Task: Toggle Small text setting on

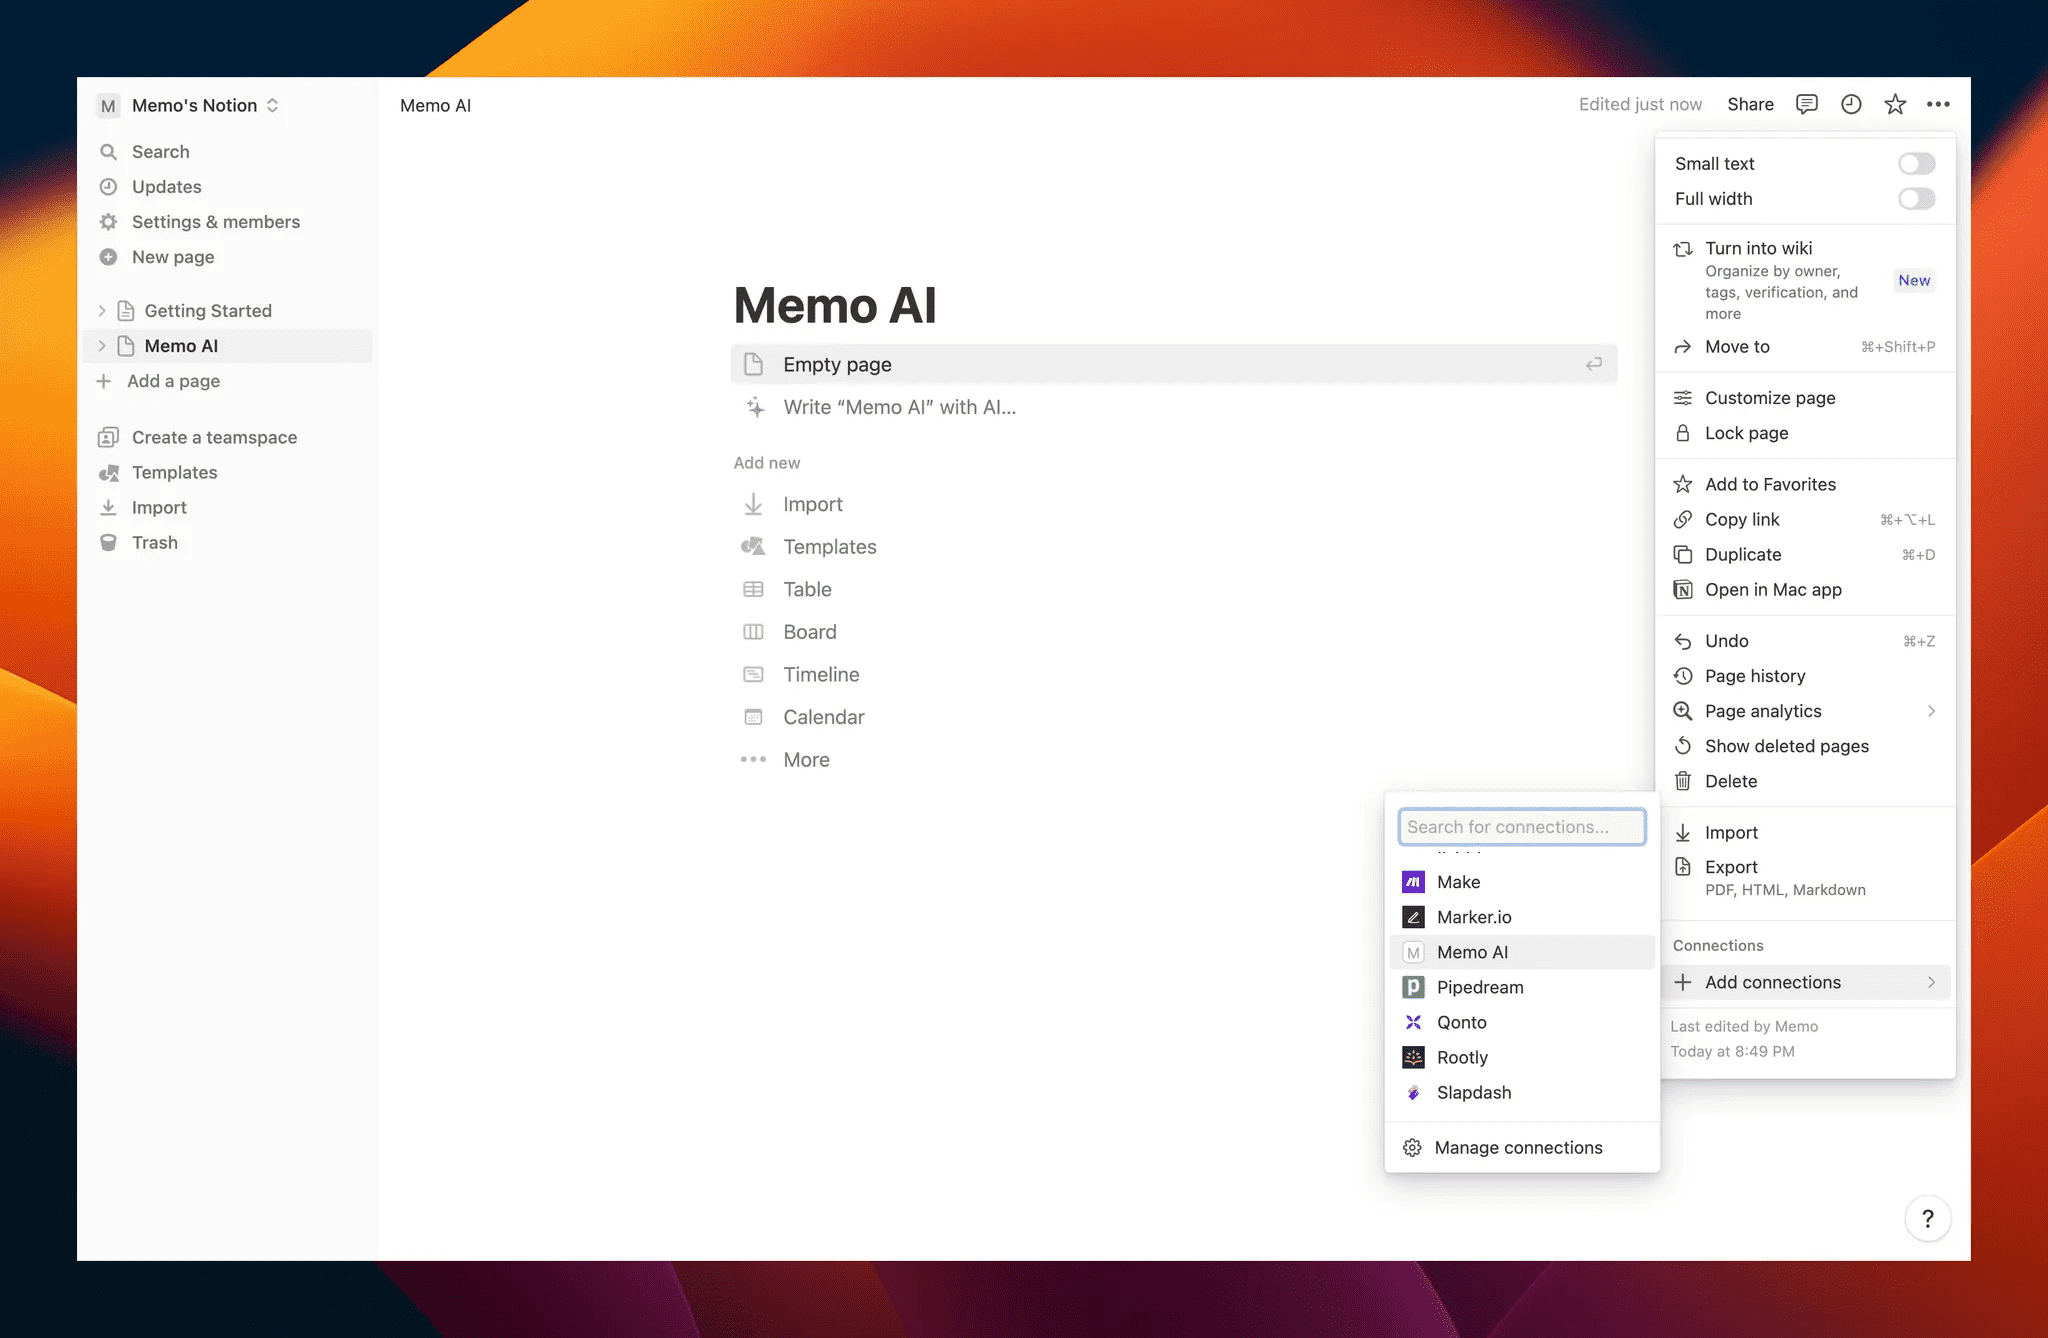Action: (x=1915, y=163)
